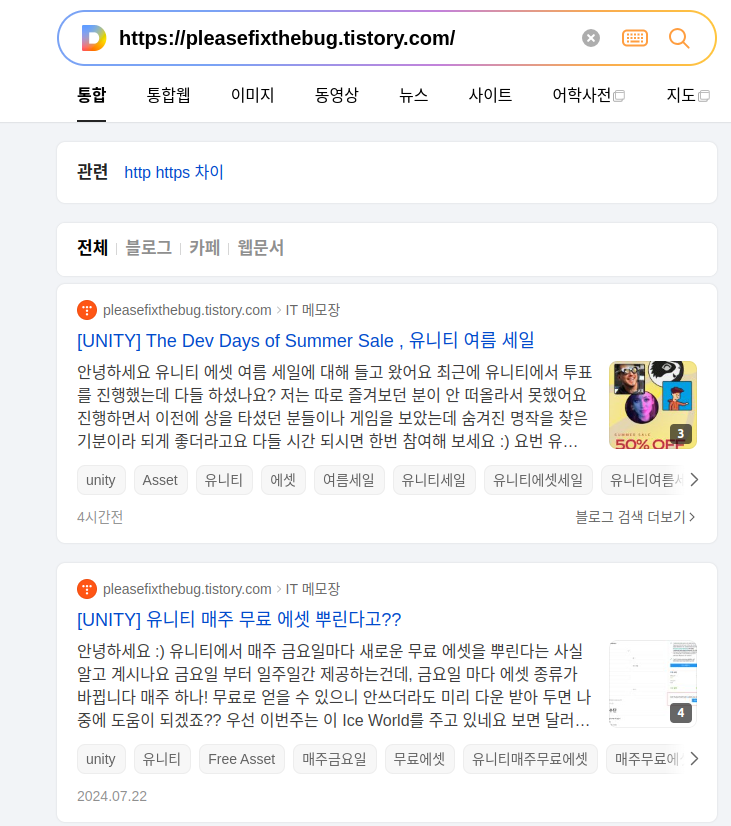
Task: Switch to the 사이트 tab
Action: coord(490,95)
